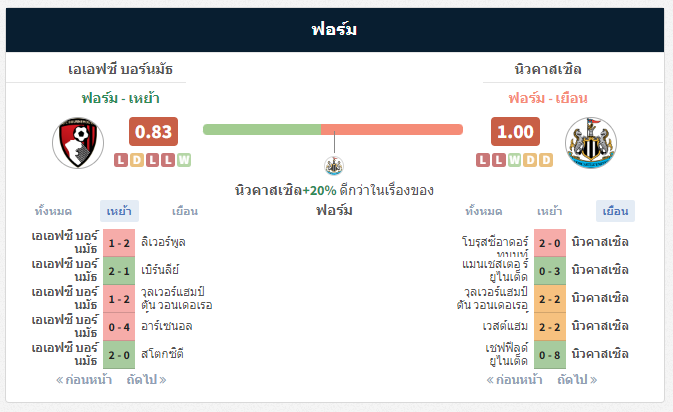
Task: Click Bournemouth's green W form badge
Action: [184, 160]
